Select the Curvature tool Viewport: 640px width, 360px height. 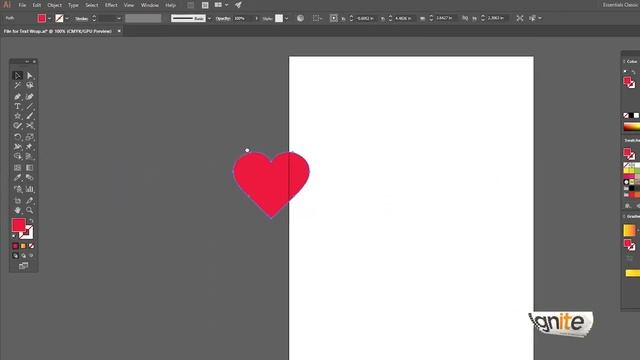pyautogui.click(x=30, y=97)
